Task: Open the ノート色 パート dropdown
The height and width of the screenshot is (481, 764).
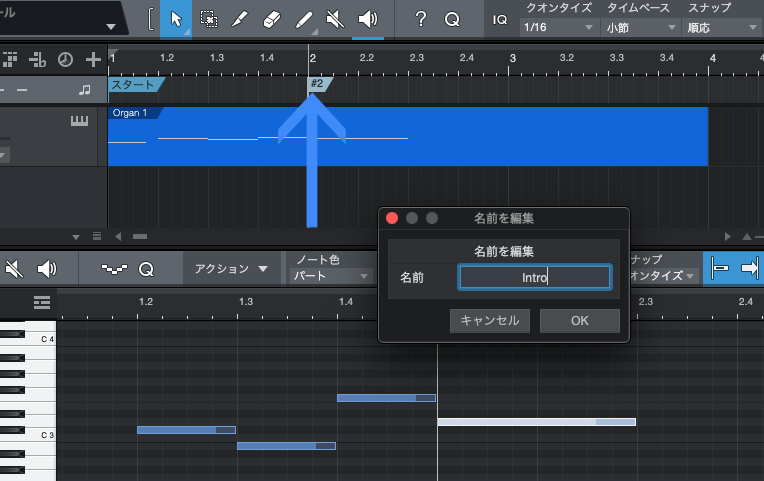Action: coord(329,276)
